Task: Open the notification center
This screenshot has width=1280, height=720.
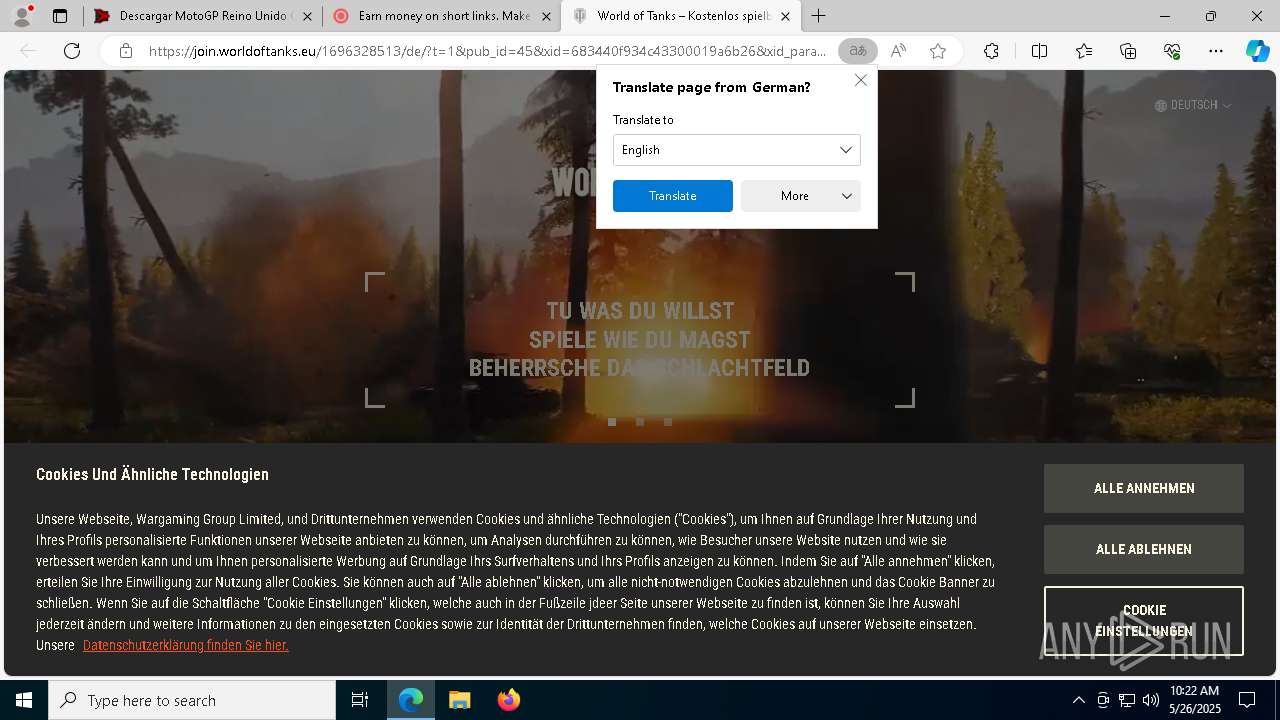Action: tap(1247, 700)
